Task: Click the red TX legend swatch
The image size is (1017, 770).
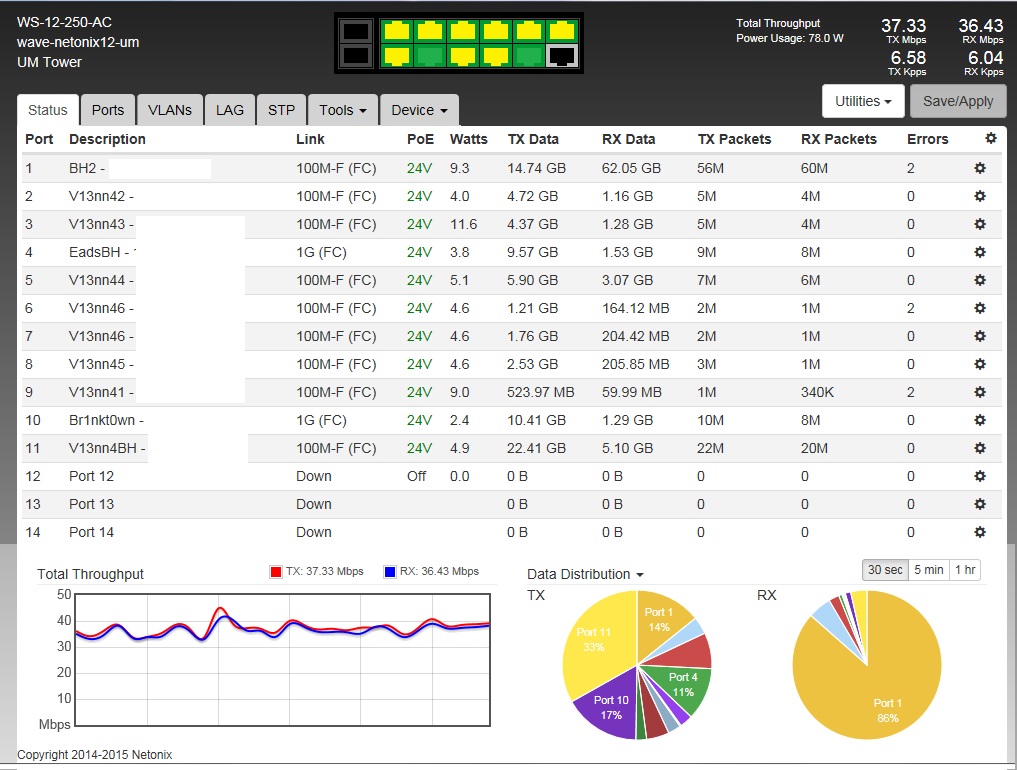Action: [276, 572]
